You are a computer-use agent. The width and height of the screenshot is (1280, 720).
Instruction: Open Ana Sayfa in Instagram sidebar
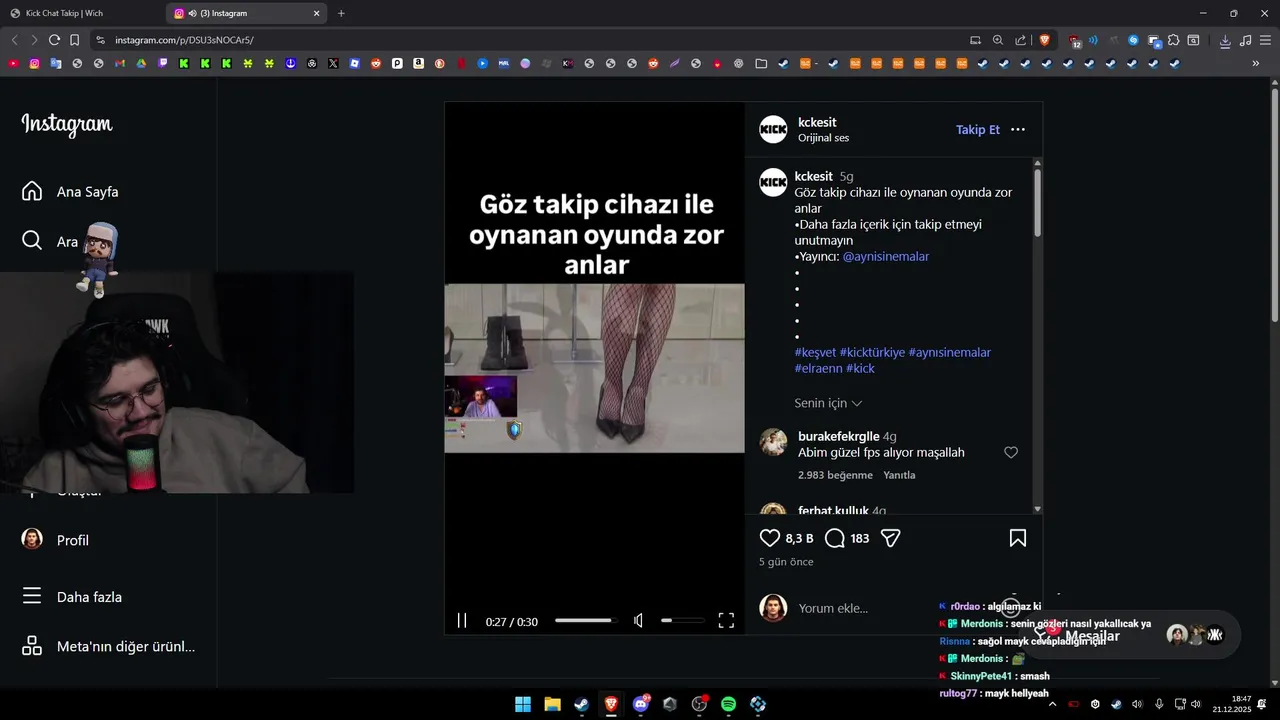pyautogui.click(x=70, y=191)
